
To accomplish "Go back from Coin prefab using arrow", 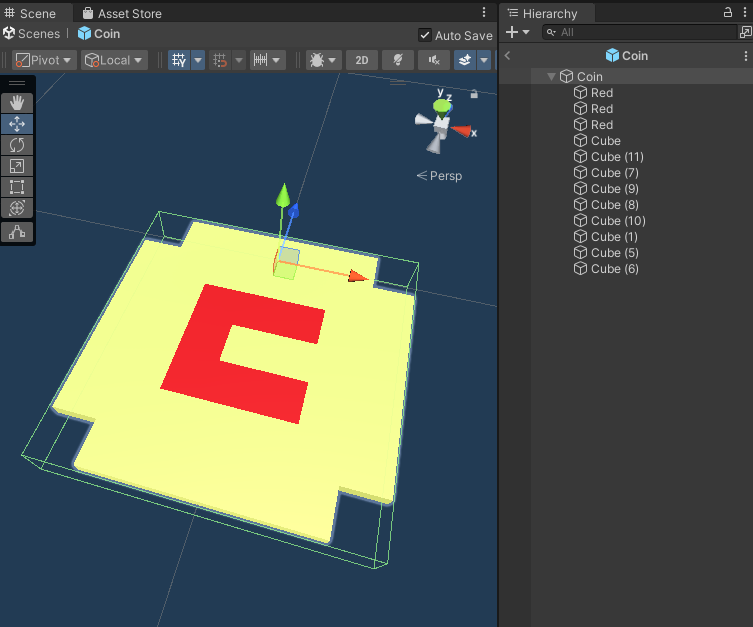I will [507, 56].
